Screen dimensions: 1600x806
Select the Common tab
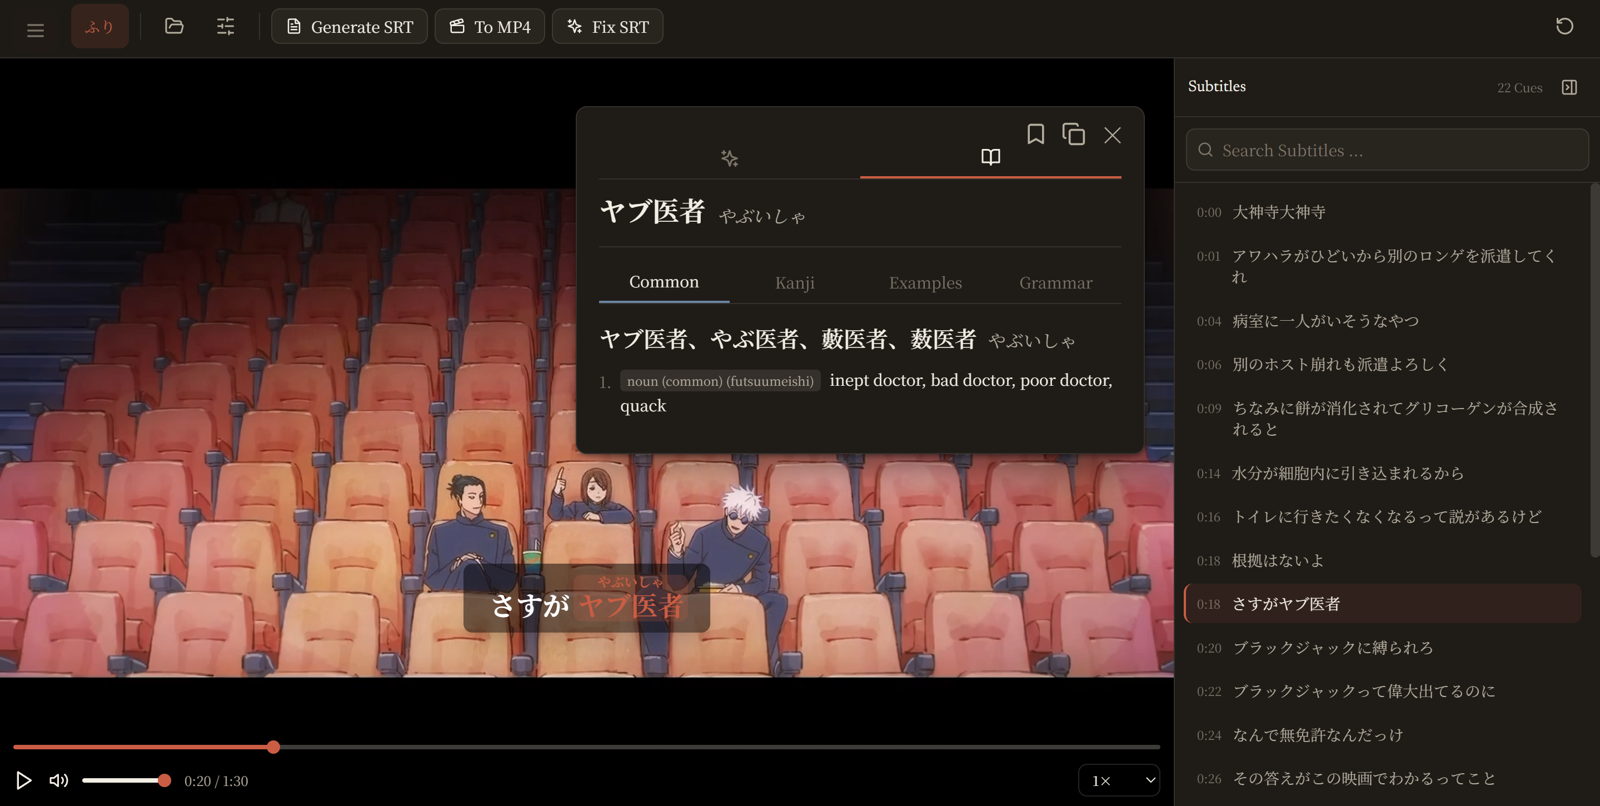tap(664, 283)
